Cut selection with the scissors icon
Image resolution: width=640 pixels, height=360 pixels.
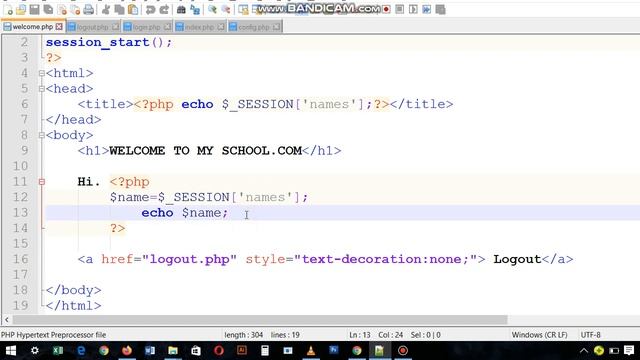[106, 9]
